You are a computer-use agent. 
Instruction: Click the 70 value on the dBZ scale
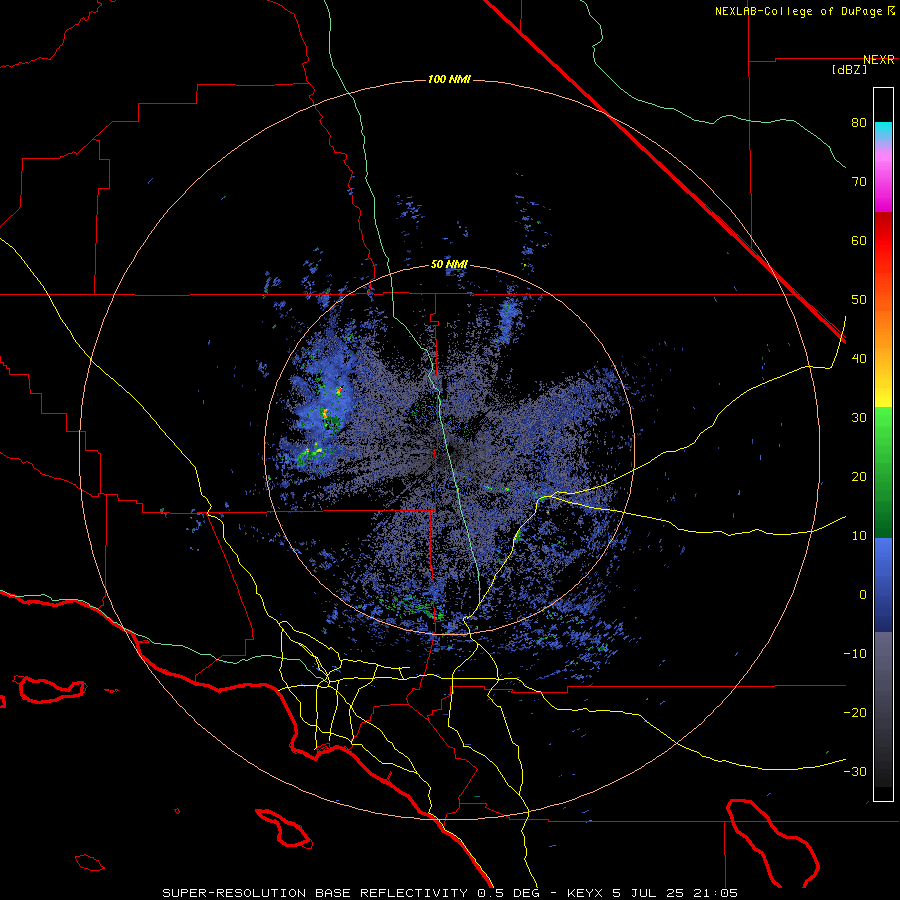click(x=859, y=182)
